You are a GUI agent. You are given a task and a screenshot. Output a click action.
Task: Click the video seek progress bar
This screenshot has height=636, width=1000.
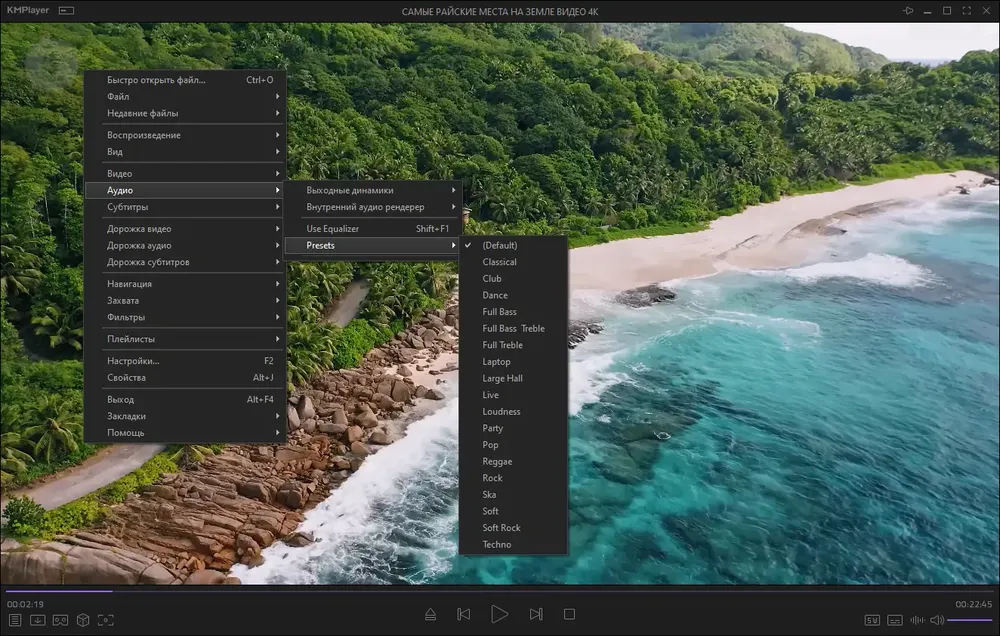click(x=499, y=591)
